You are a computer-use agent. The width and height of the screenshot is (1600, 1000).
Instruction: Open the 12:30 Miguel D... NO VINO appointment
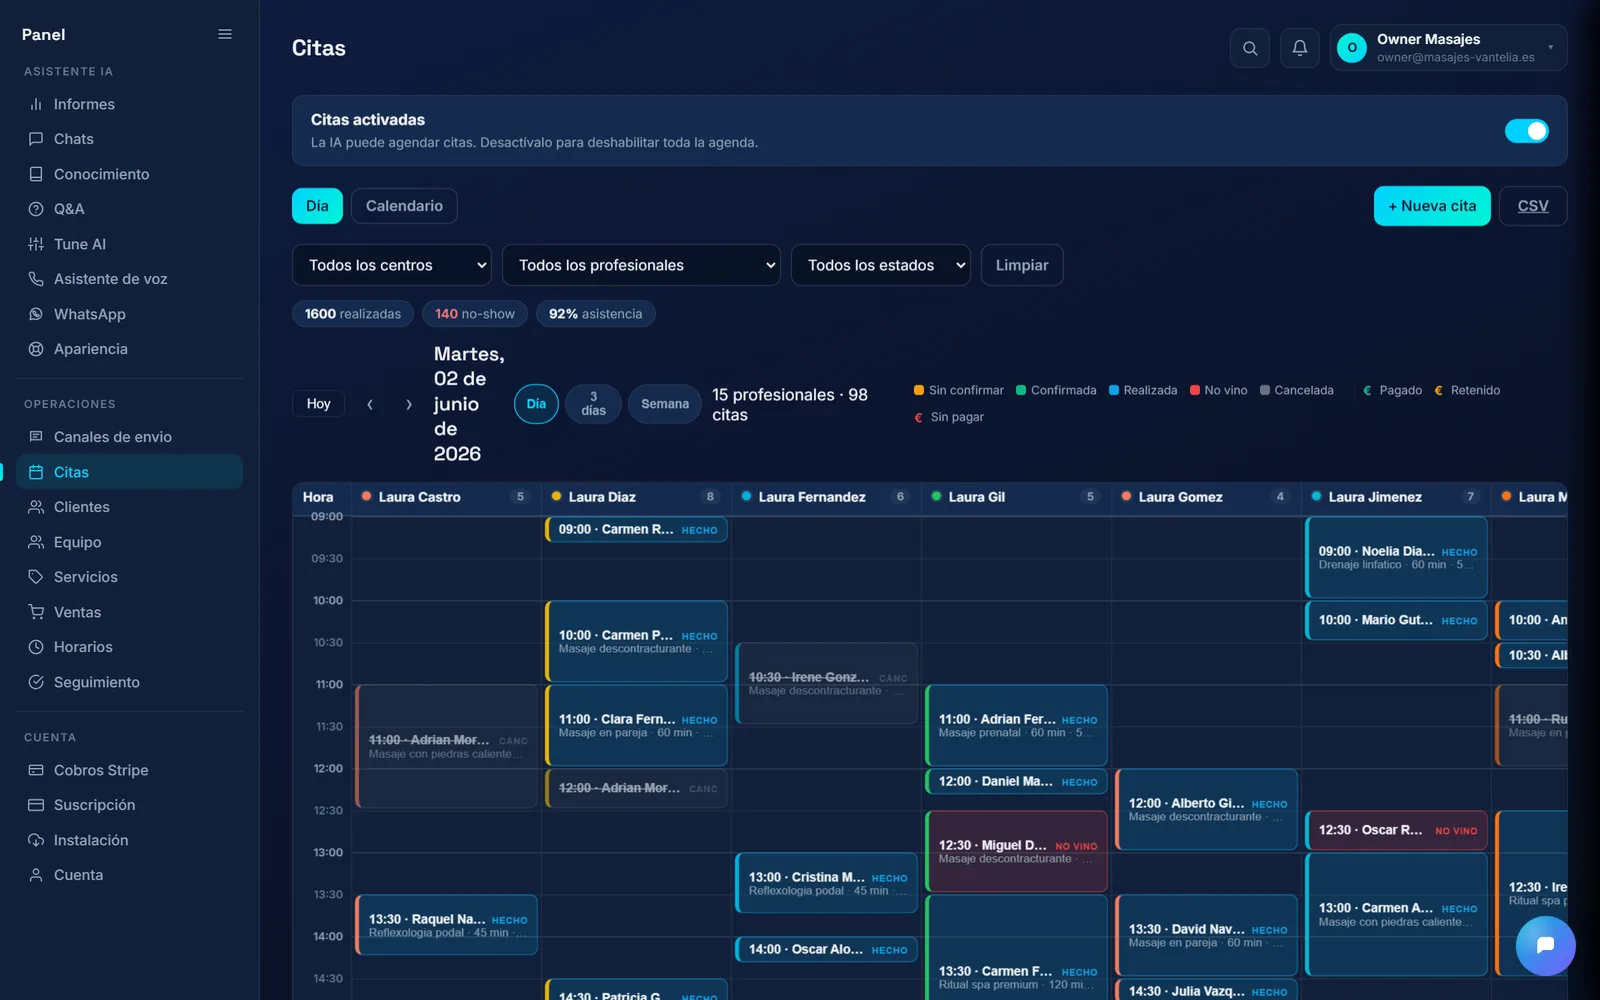coord(1016,852)
